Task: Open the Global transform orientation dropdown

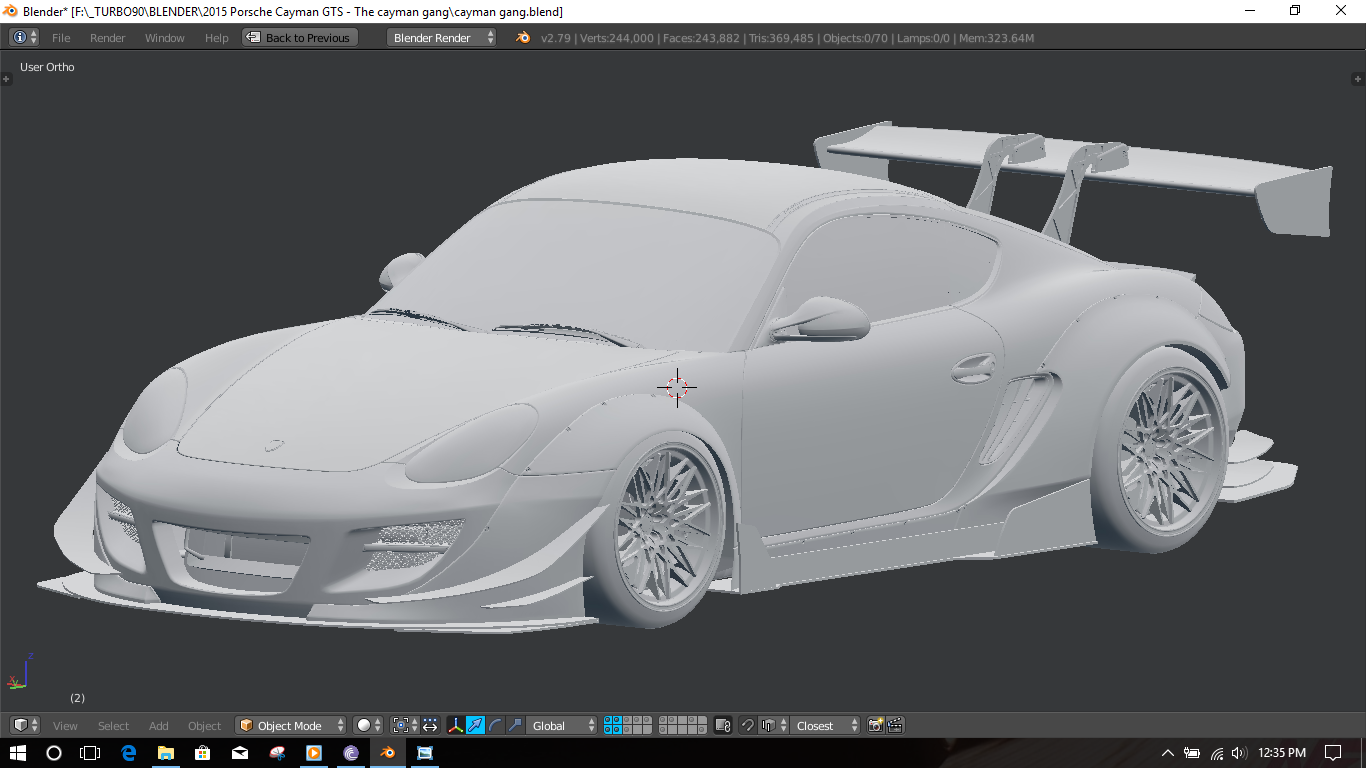Action: coord(562,725)
